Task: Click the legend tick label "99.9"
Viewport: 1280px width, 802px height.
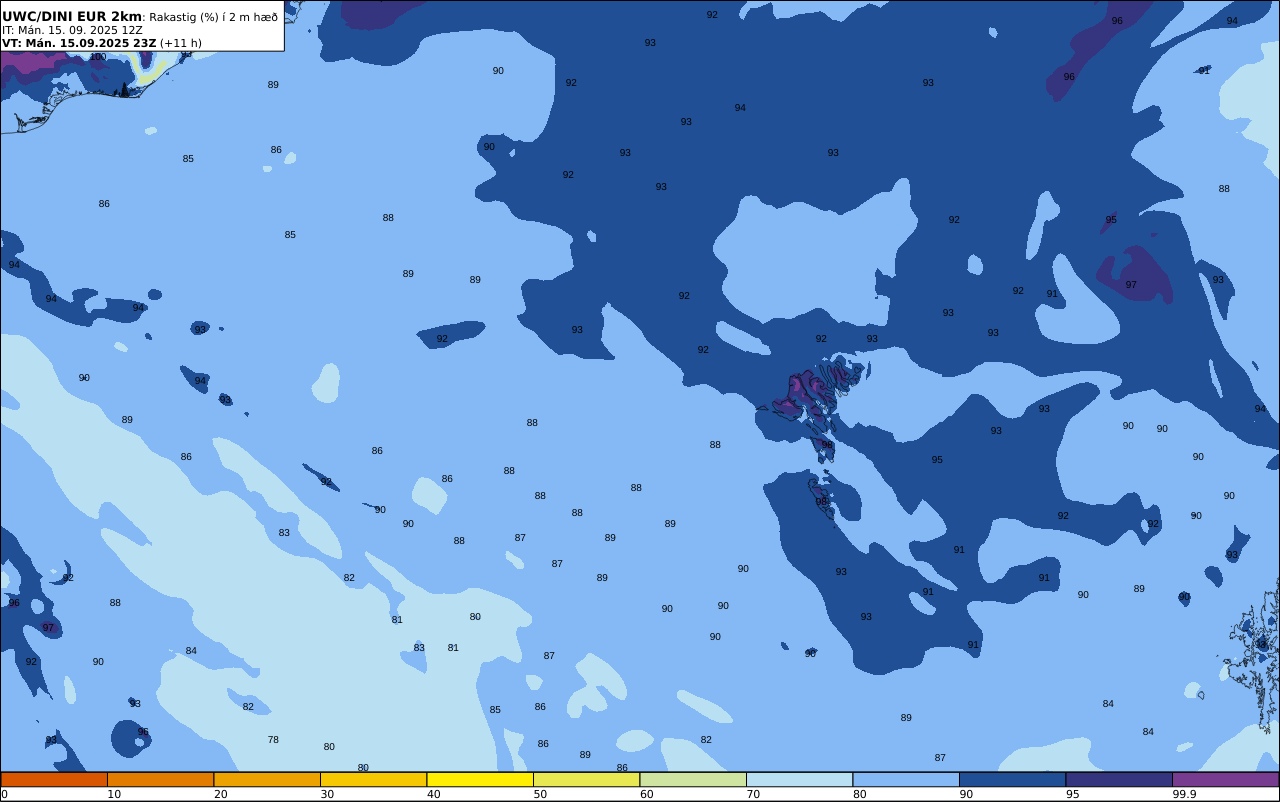Action: point(1184,794)
